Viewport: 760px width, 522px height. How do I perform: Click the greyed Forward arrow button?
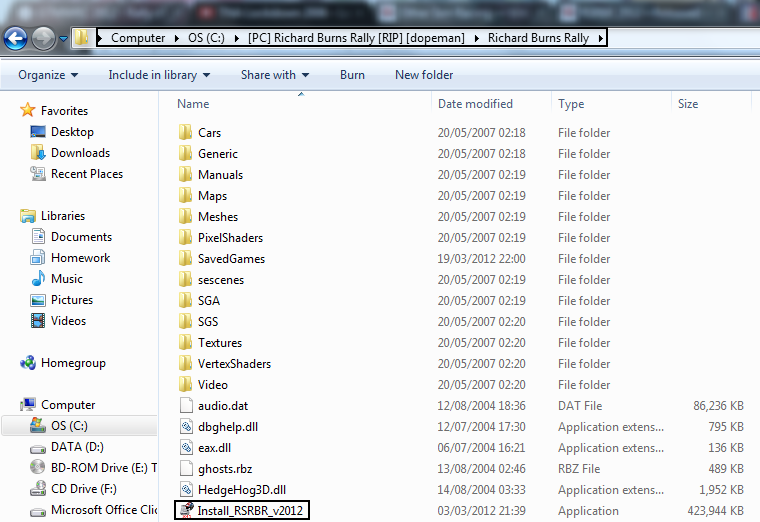click(x=44, y=38)
